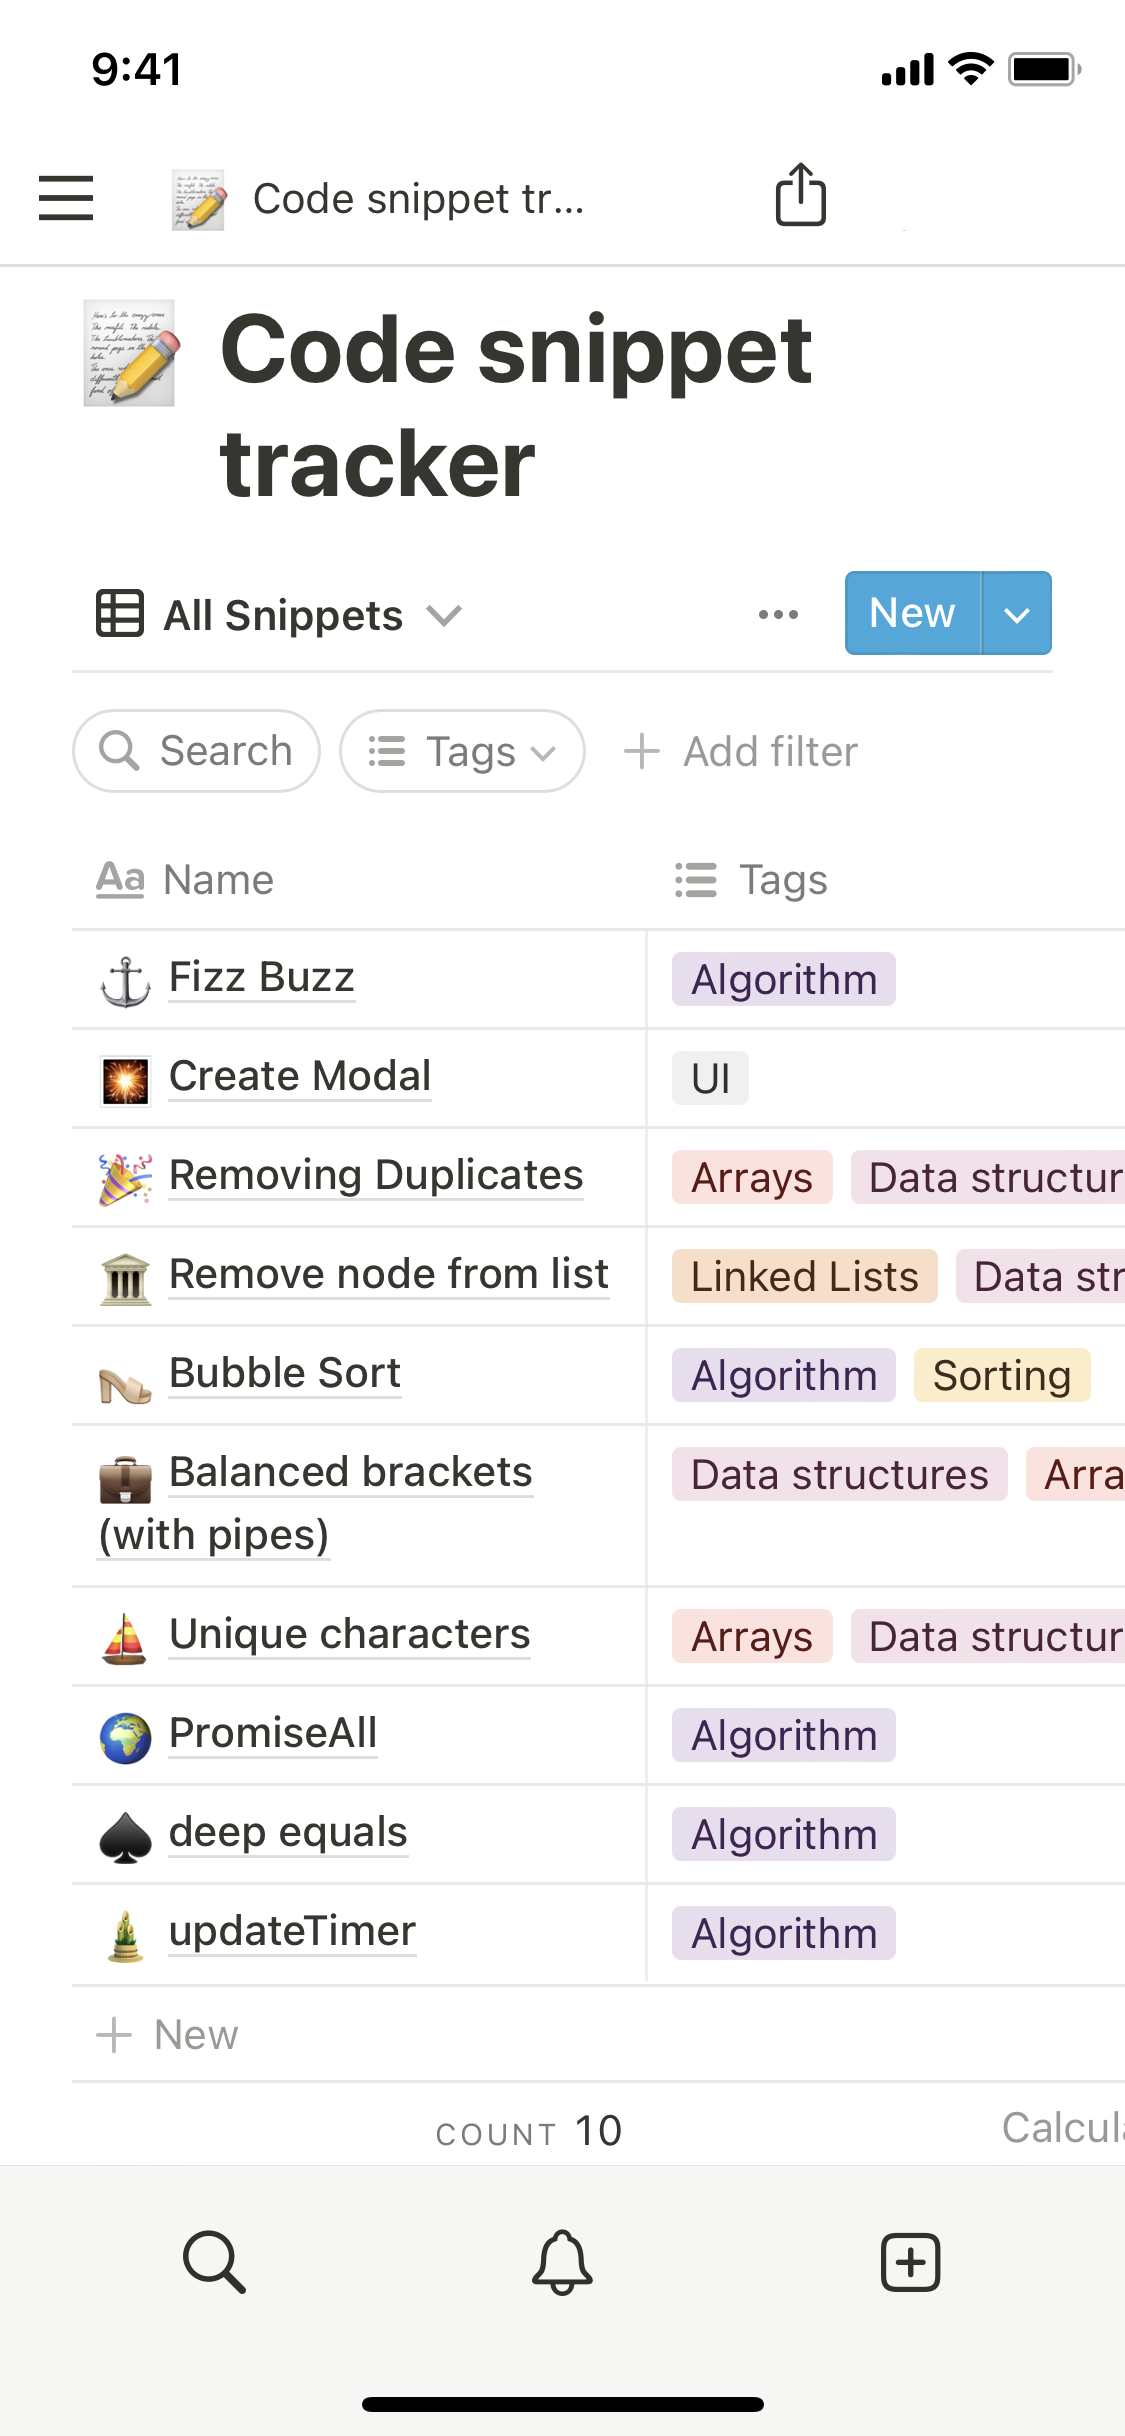Viewport: 1125px width, 2436px height.
Task: Click the yellow Sorting tag
Action: tap(1002, 1376)
